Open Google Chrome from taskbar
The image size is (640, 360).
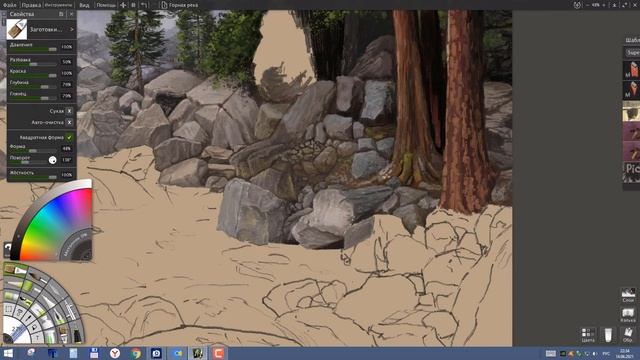[136, 353]
